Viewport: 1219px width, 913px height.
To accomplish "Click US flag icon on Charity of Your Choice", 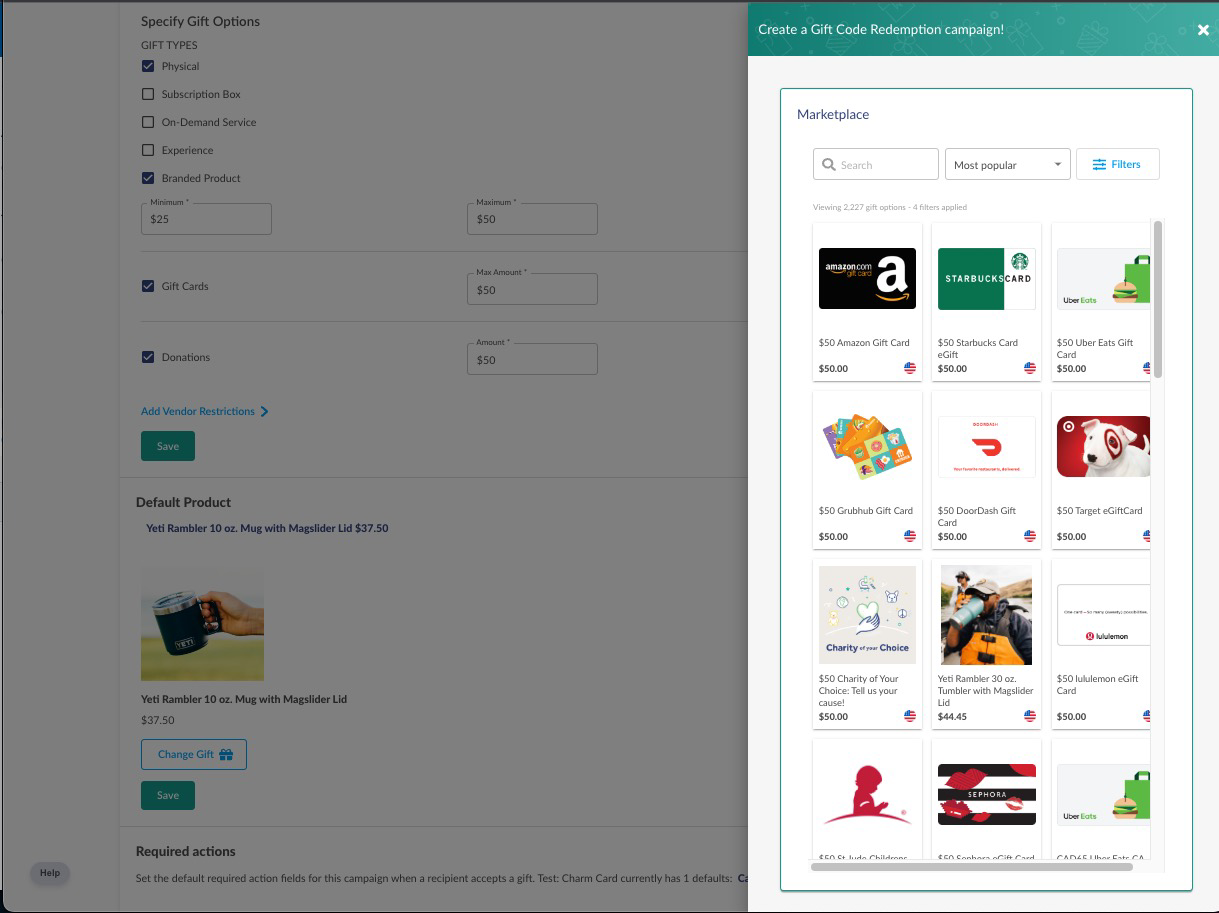I will click(910, 716).
